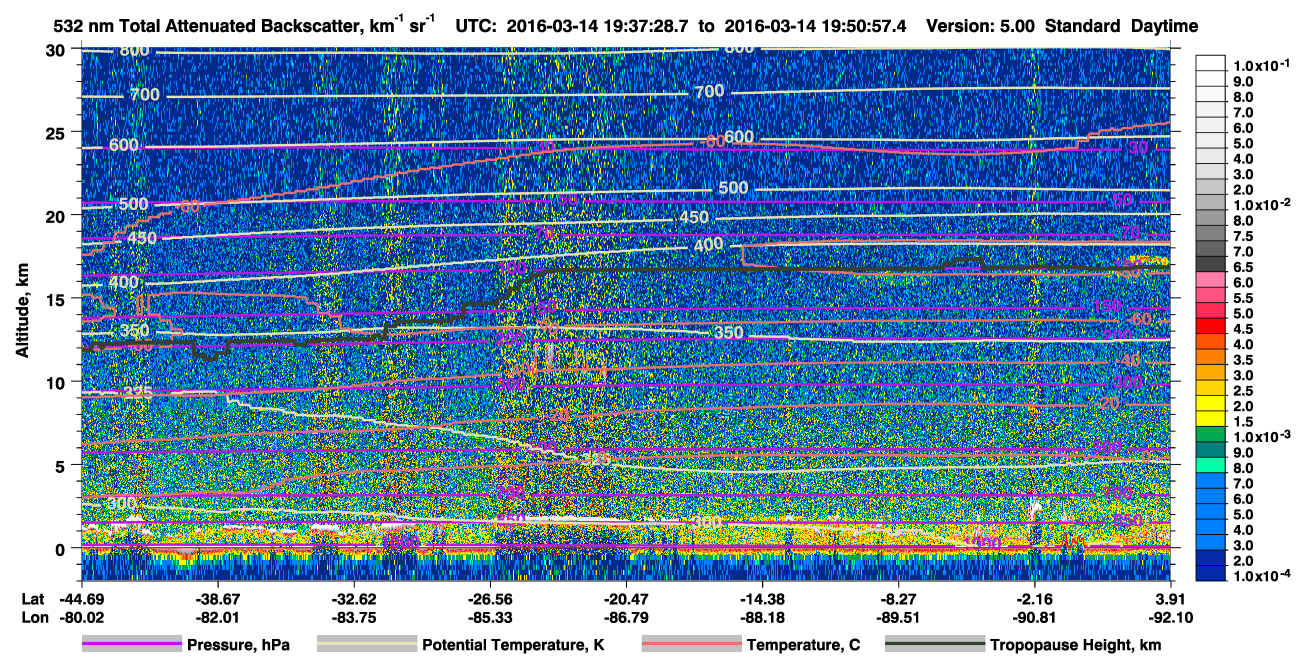Click the latitude value '-8.27'
Screen dimensions: 1300x667
898,598
